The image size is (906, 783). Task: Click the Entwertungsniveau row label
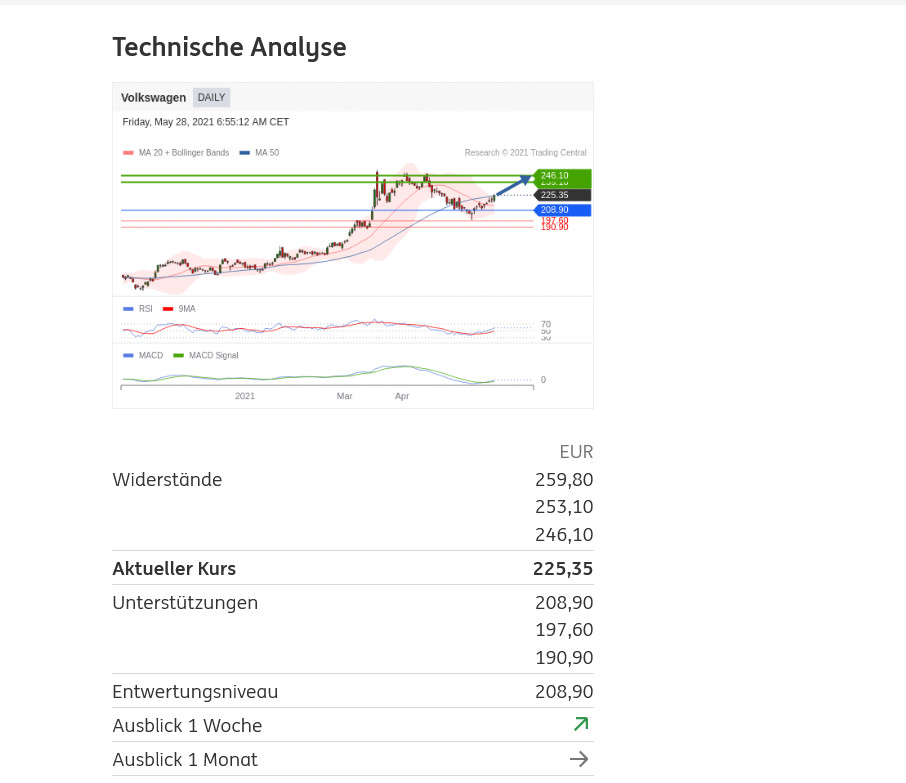tap(195, 692)
